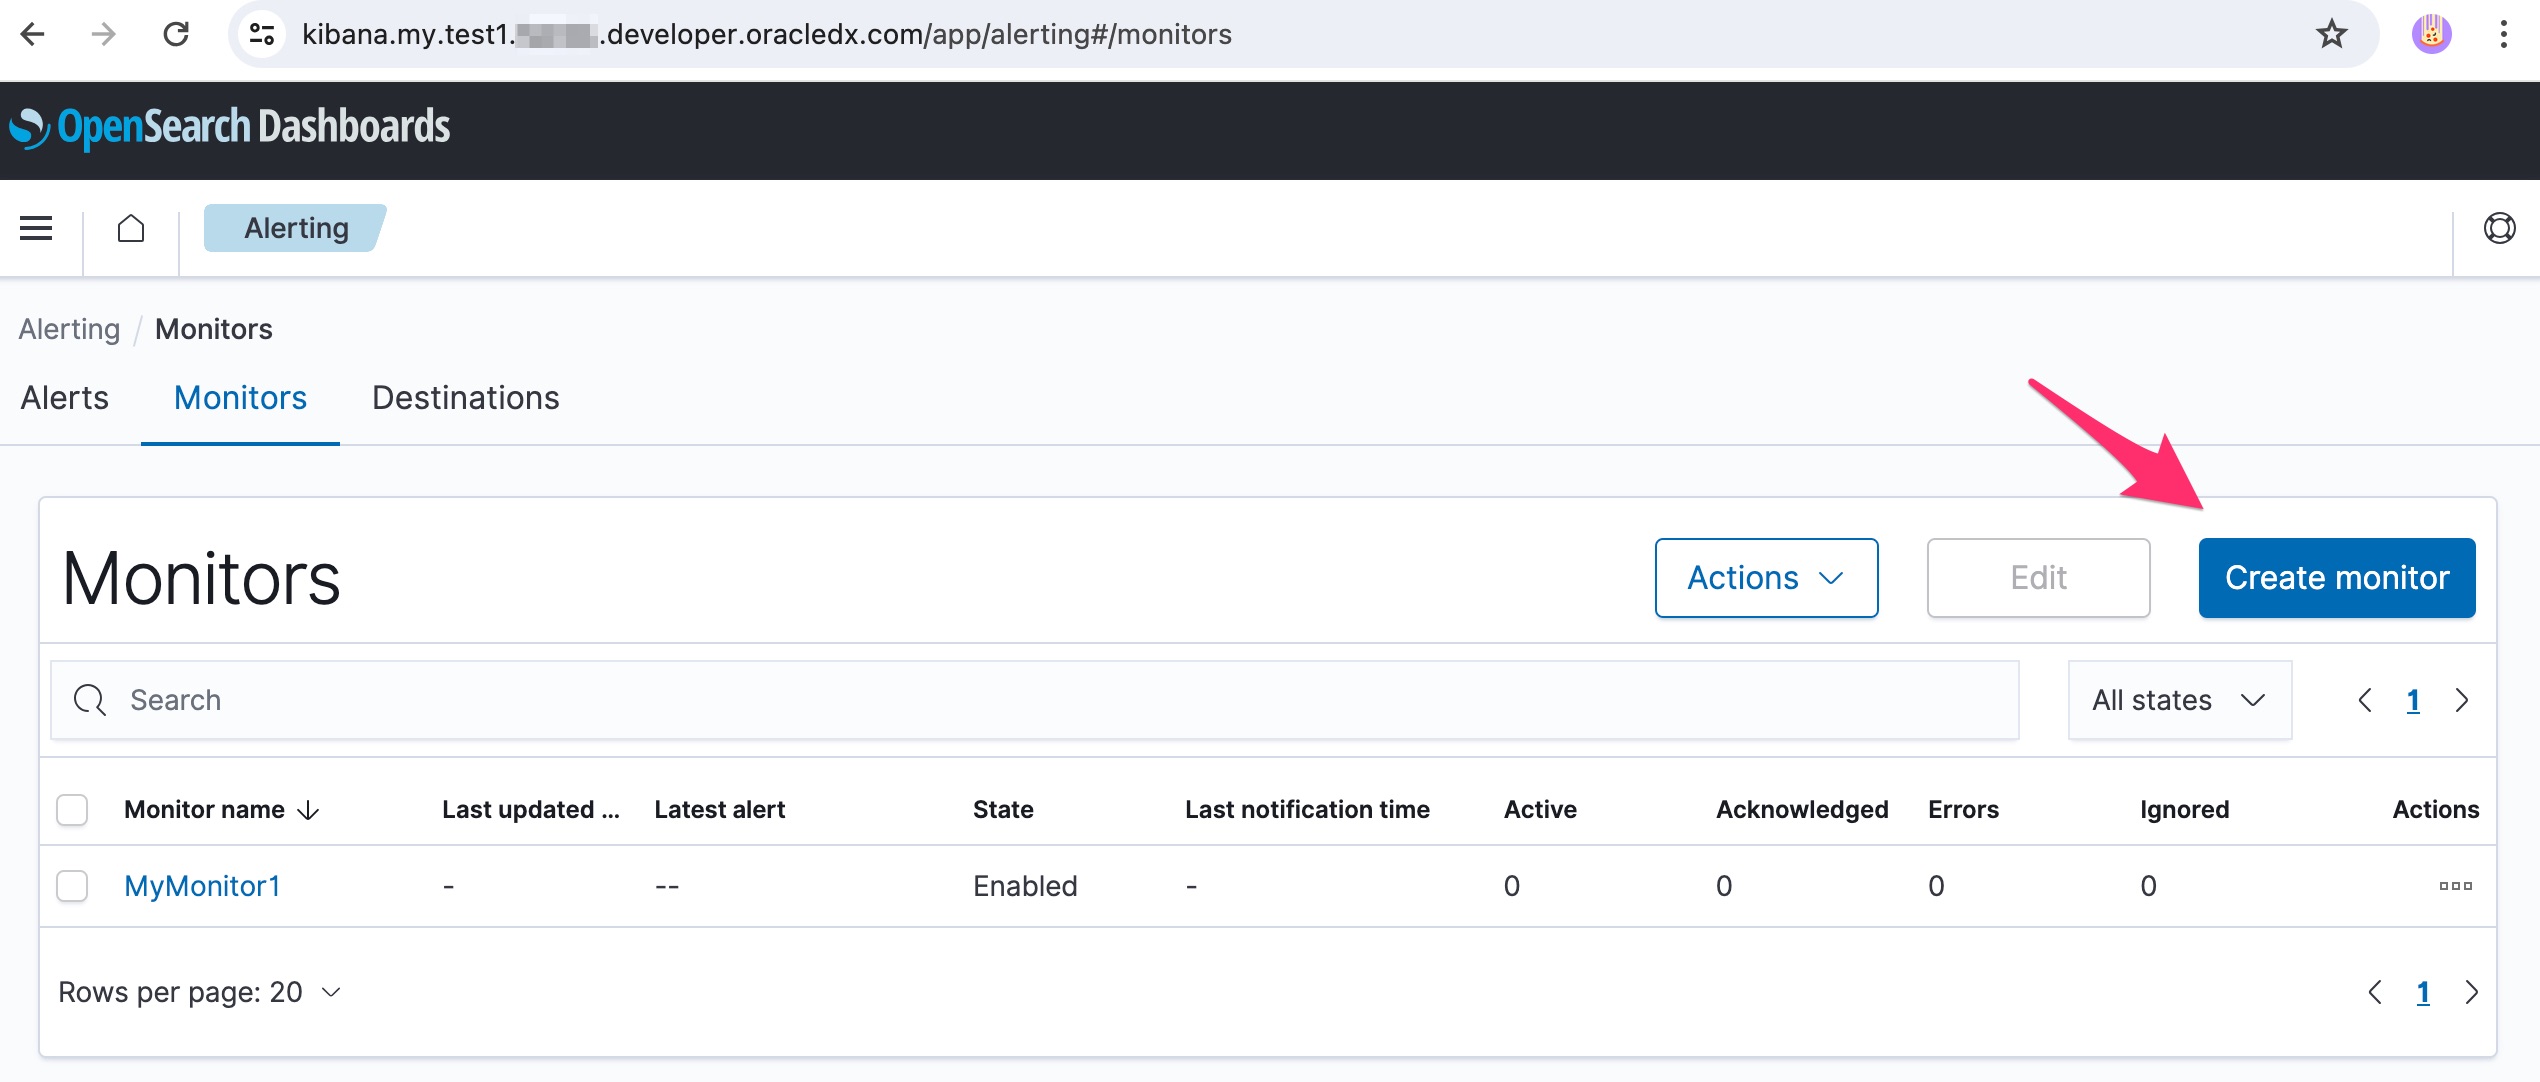Image resolution: width=2540 pixels, height=1082 pixels.
Task: Click the browser reload icon
Action: 176,34
